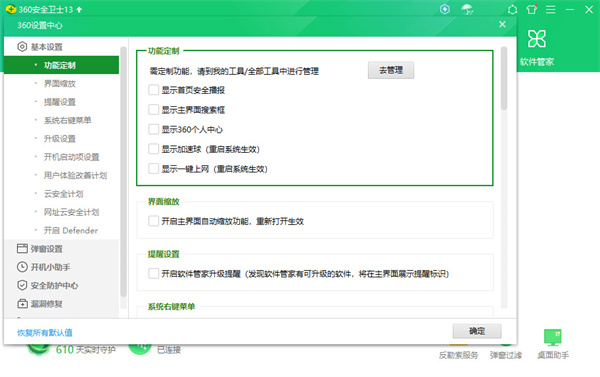
Task: Click the 安全防护中心 shield icon
Action: tap(22, 285)
